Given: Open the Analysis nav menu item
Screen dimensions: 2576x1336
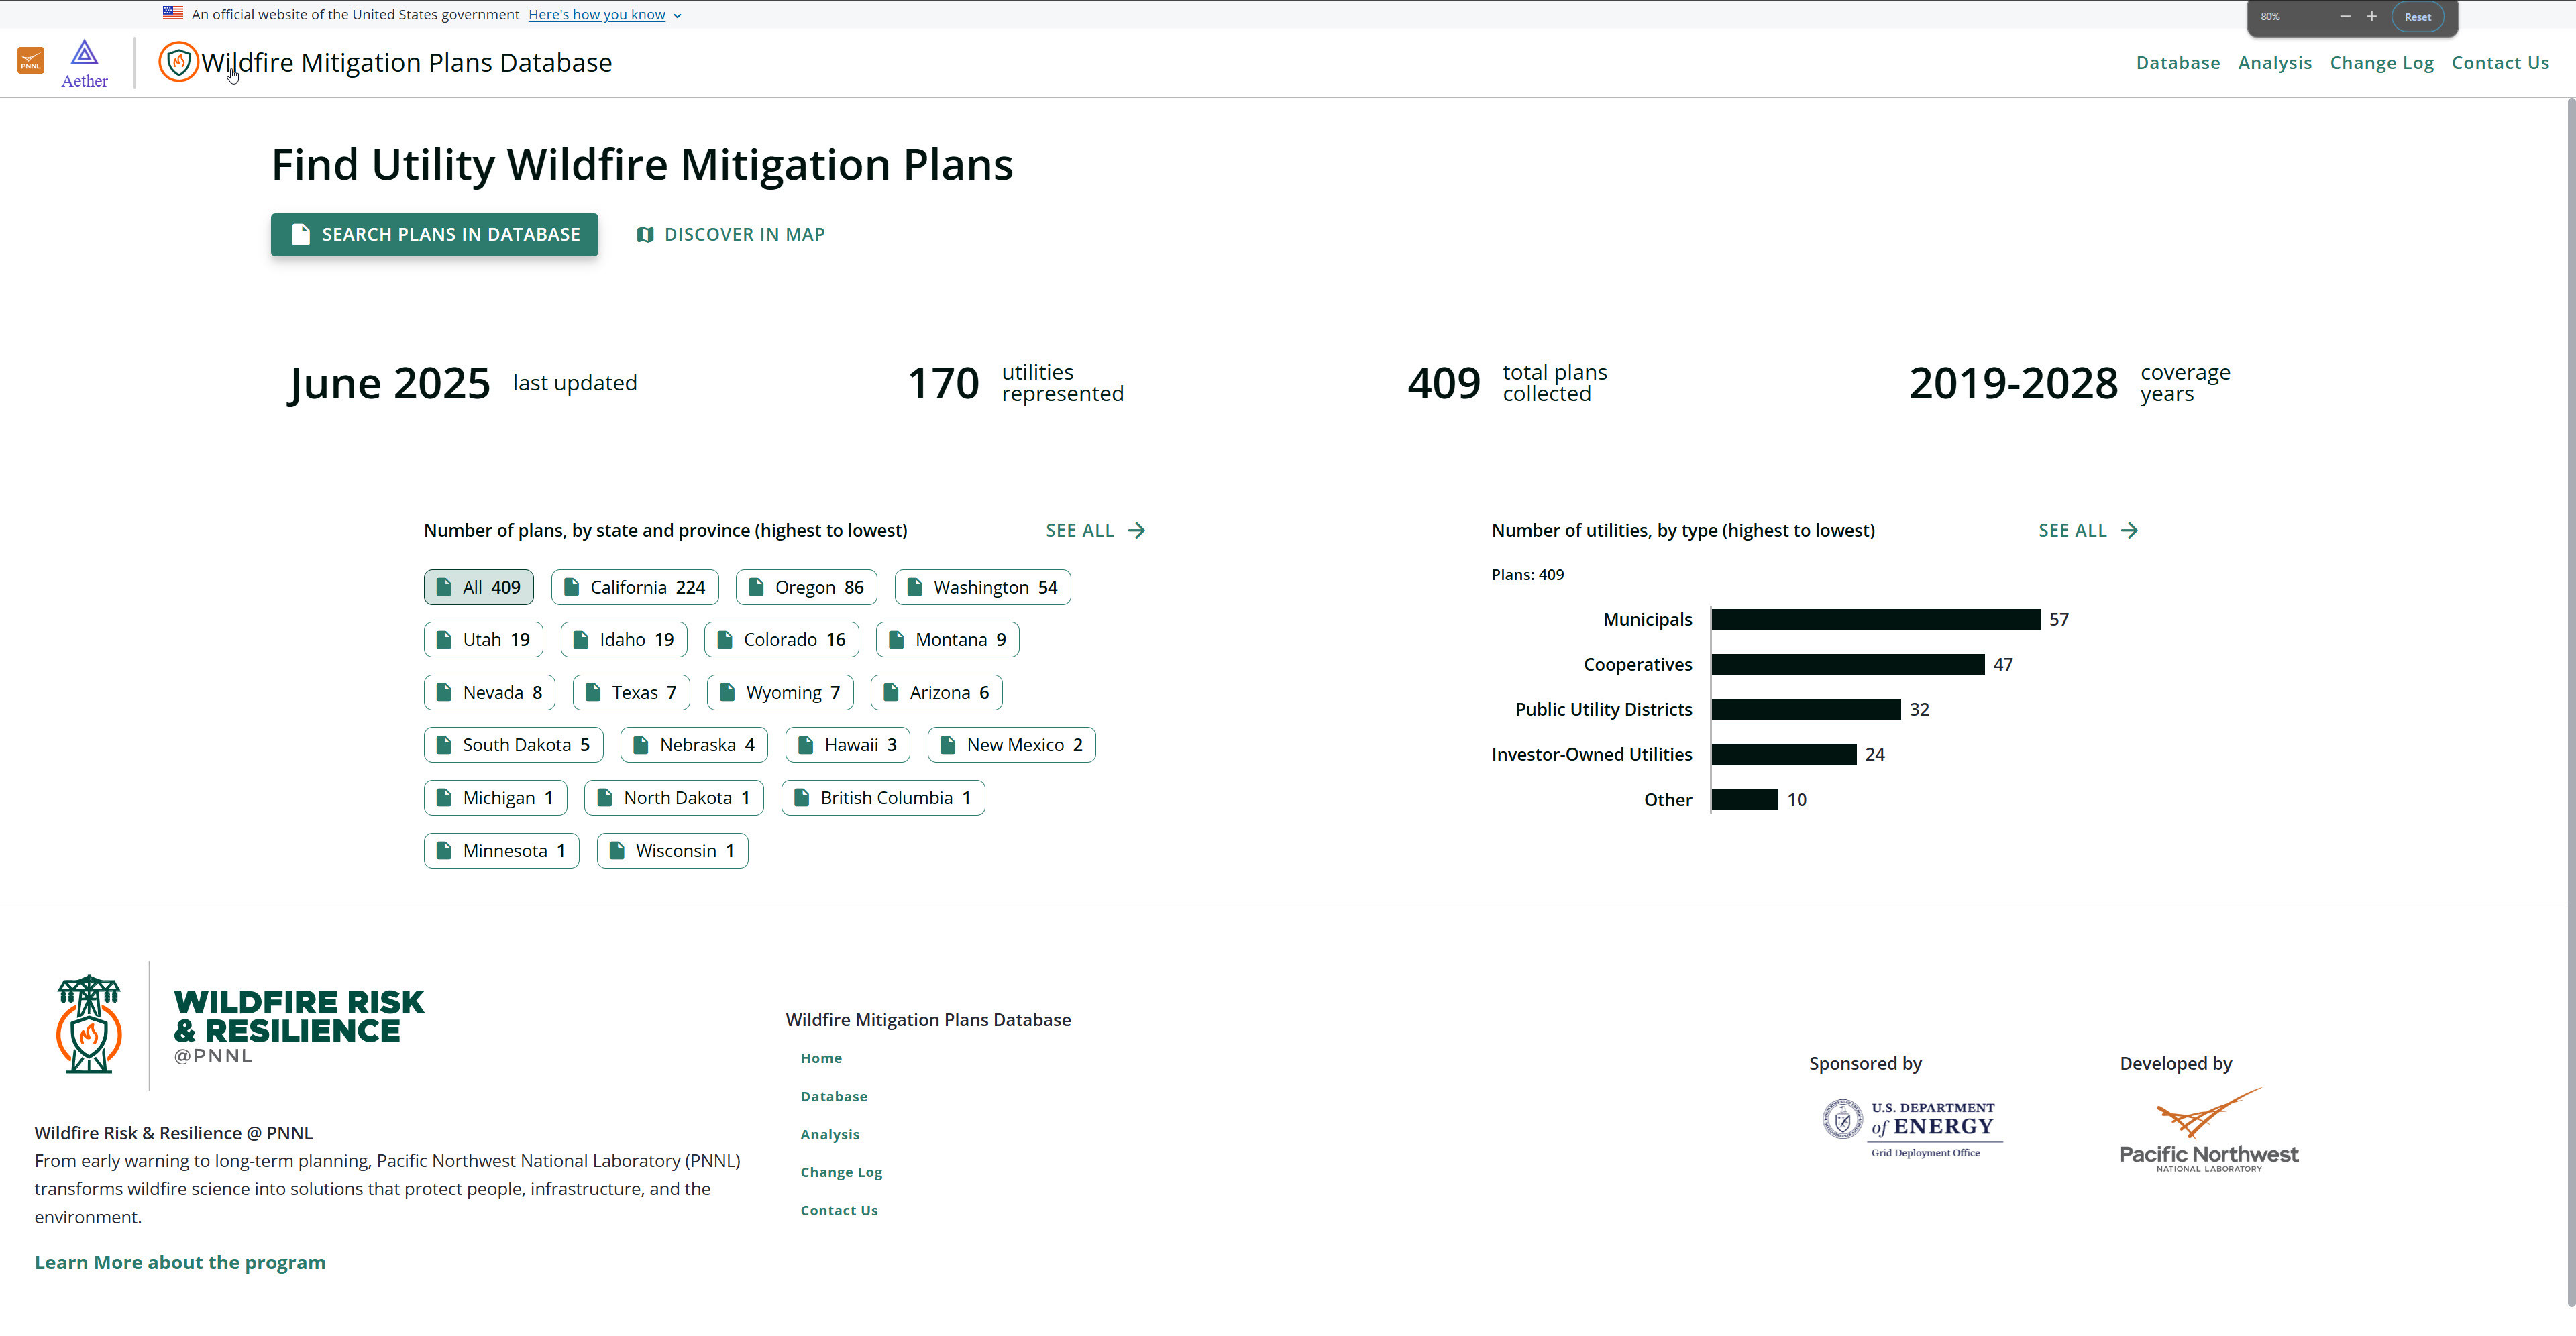Looking at the screenshot, I should click(2274, 63).
